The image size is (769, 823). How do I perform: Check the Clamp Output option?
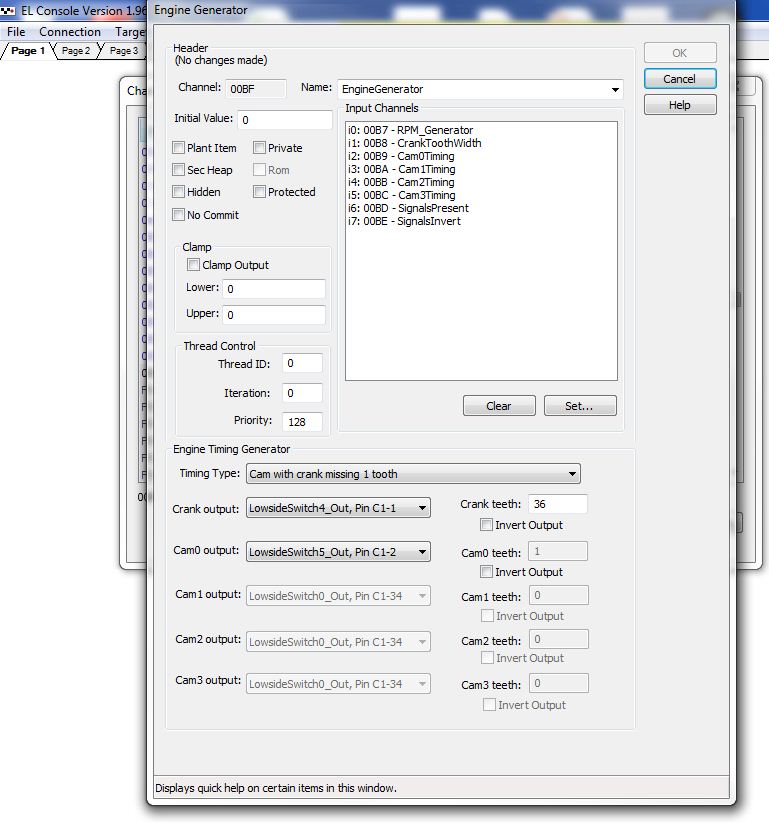[x=194, y=265]
